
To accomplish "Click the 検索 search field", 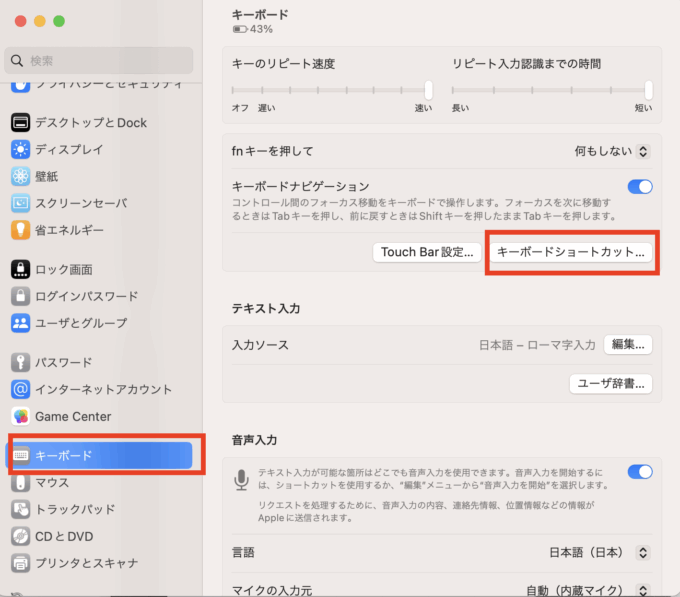I will pyautogui.click(x=100, y=61).
